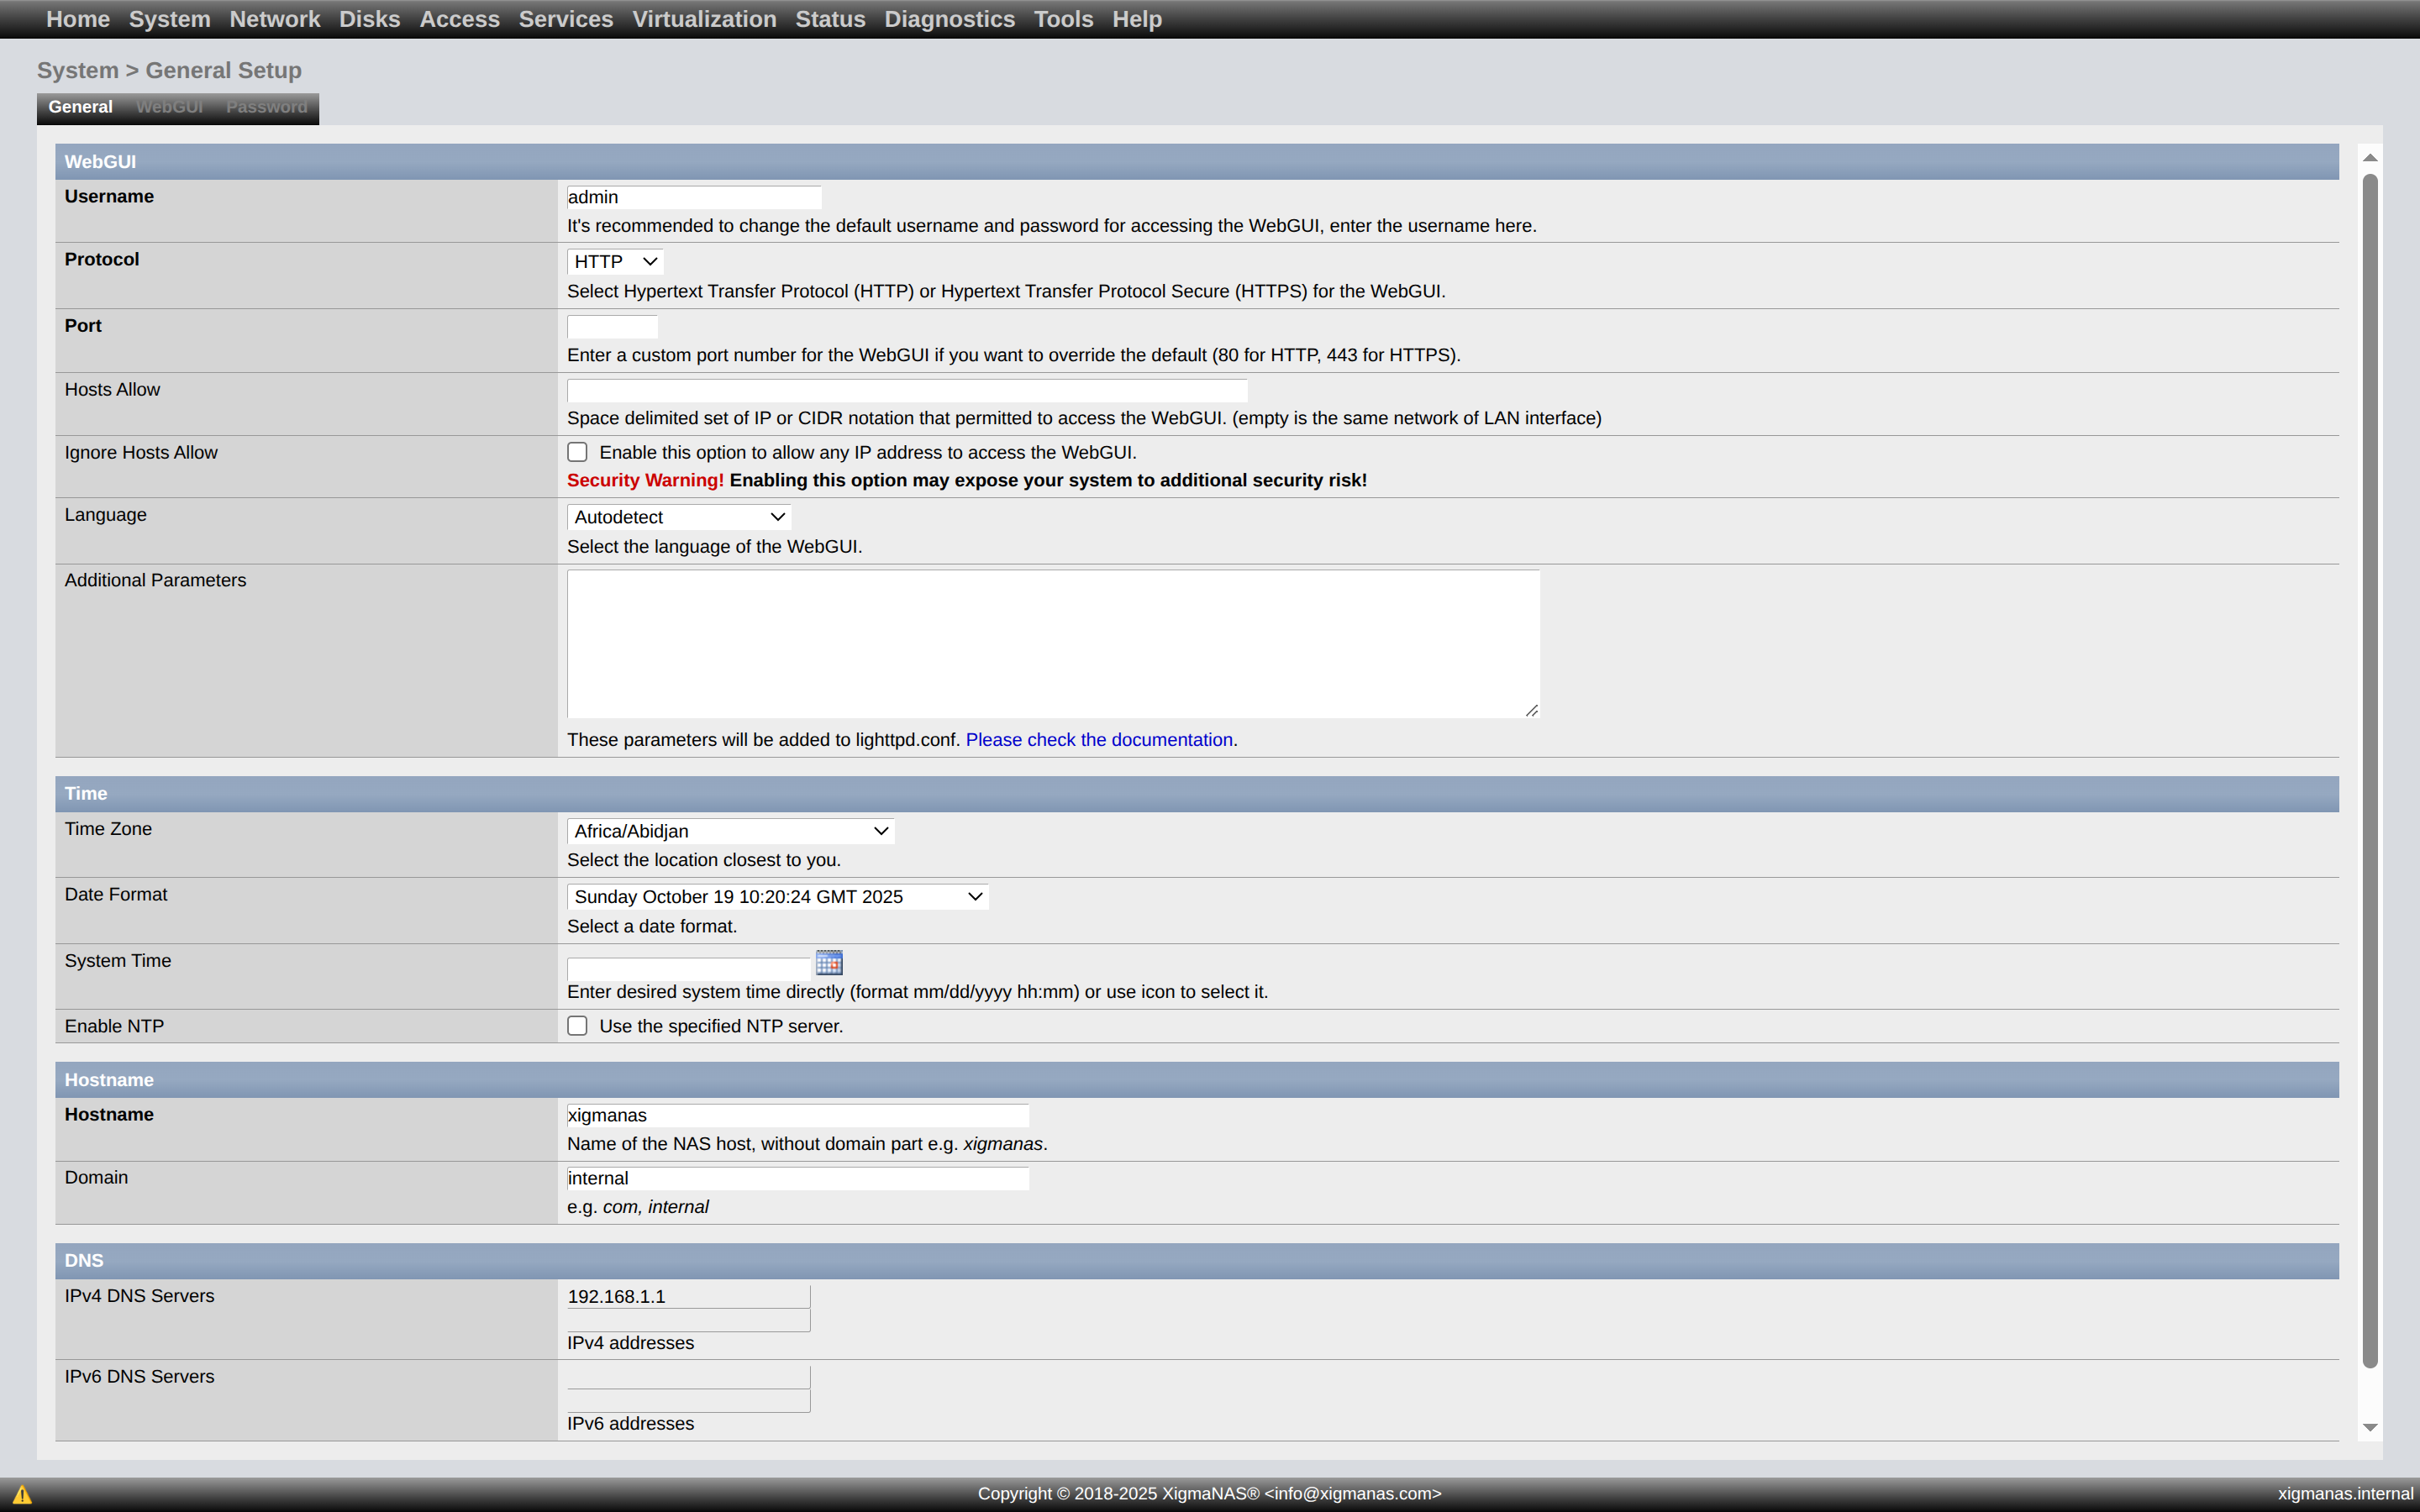This screenshot has height=1512, width=2420.
Task: Follow the 'Please check the documentation' link
Action: (x=1099, y=740)
